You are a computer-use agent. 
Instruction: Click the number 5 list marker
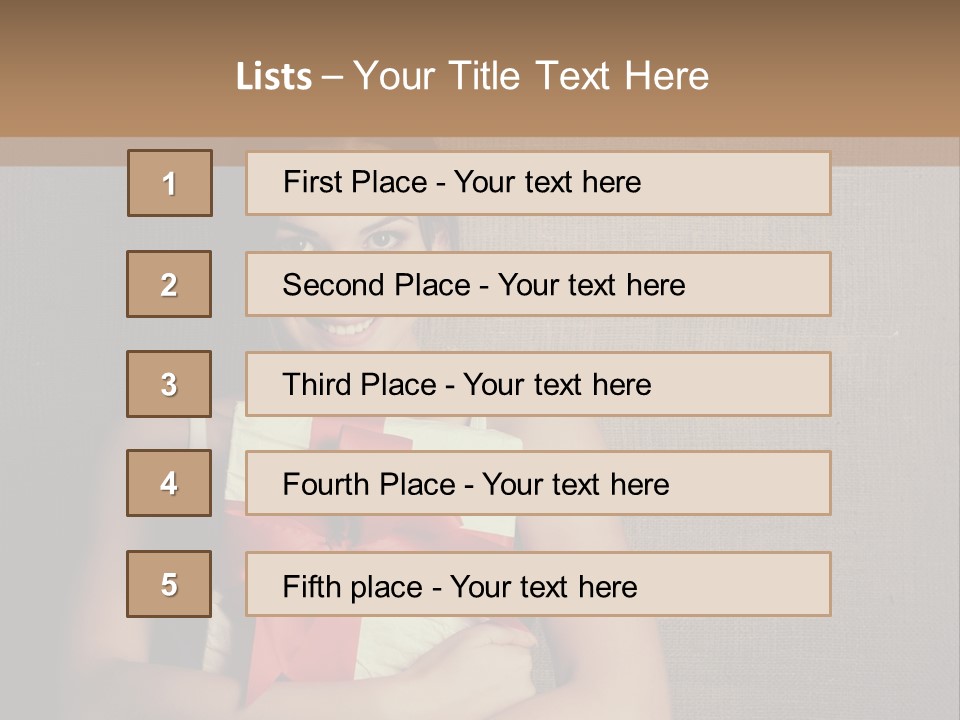[169, 584]
